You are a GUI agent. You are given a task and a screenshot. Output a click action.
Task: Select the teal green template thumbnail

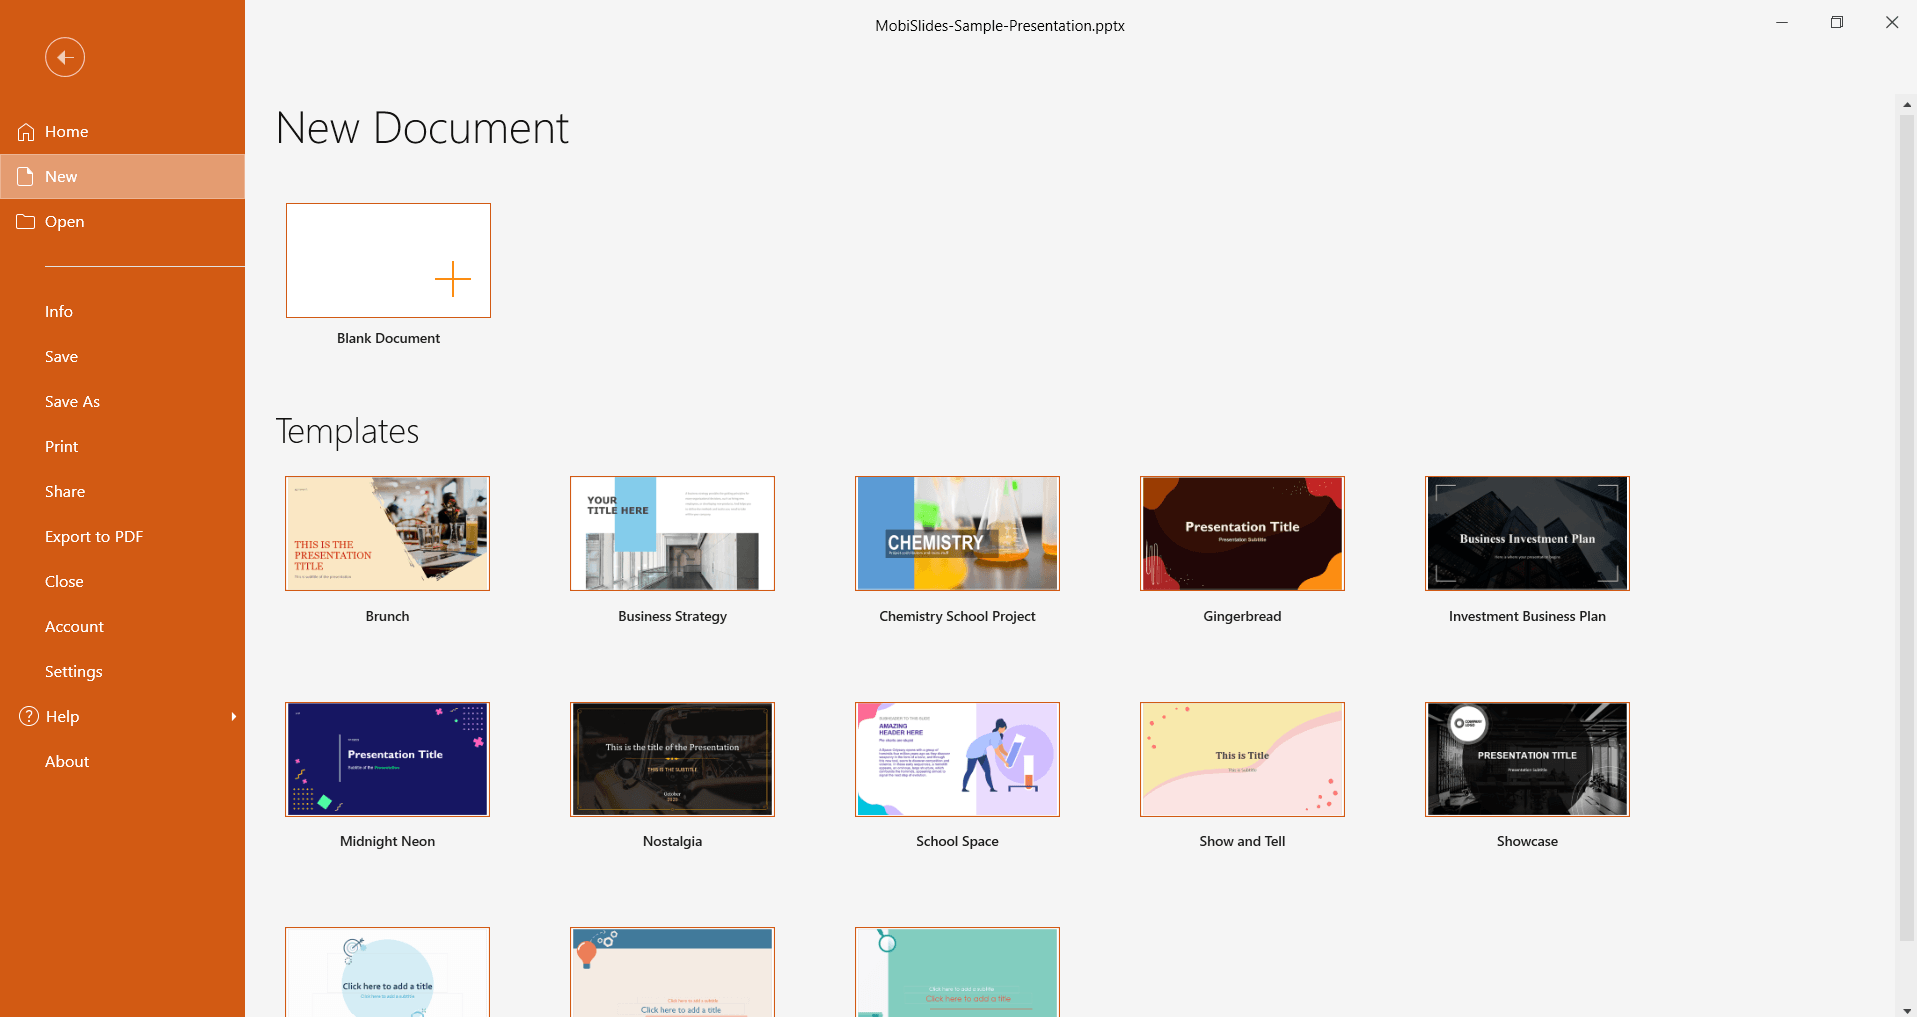958,972
